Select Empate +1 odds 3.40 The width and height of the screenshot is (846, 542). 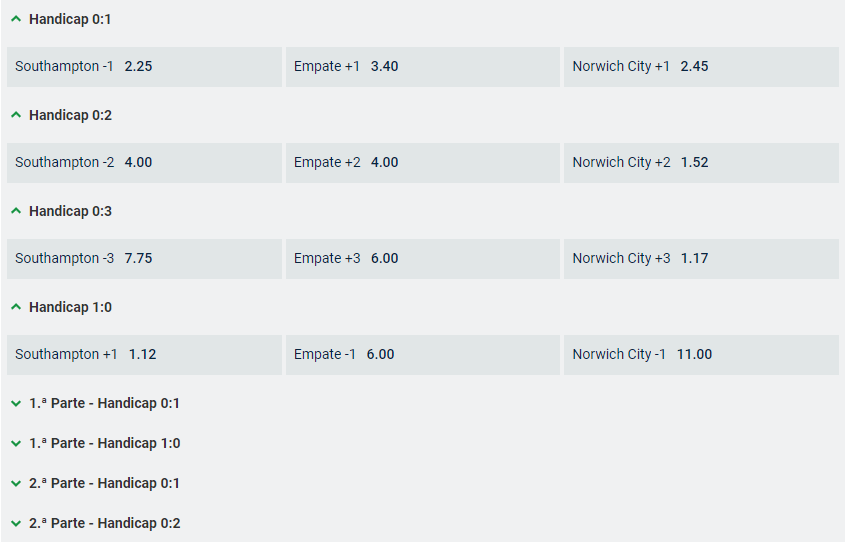tap(422, 67)
